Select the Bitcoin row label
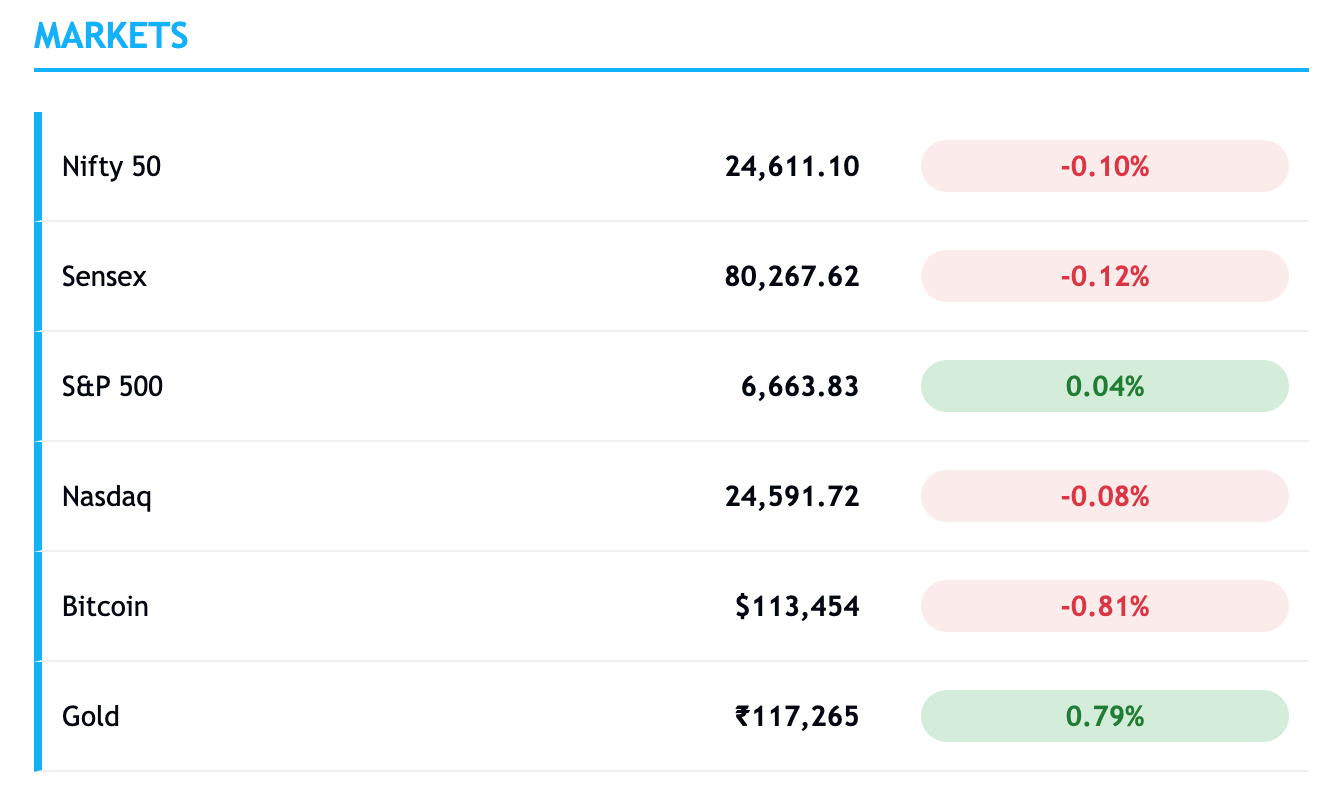 coord(105,606)
